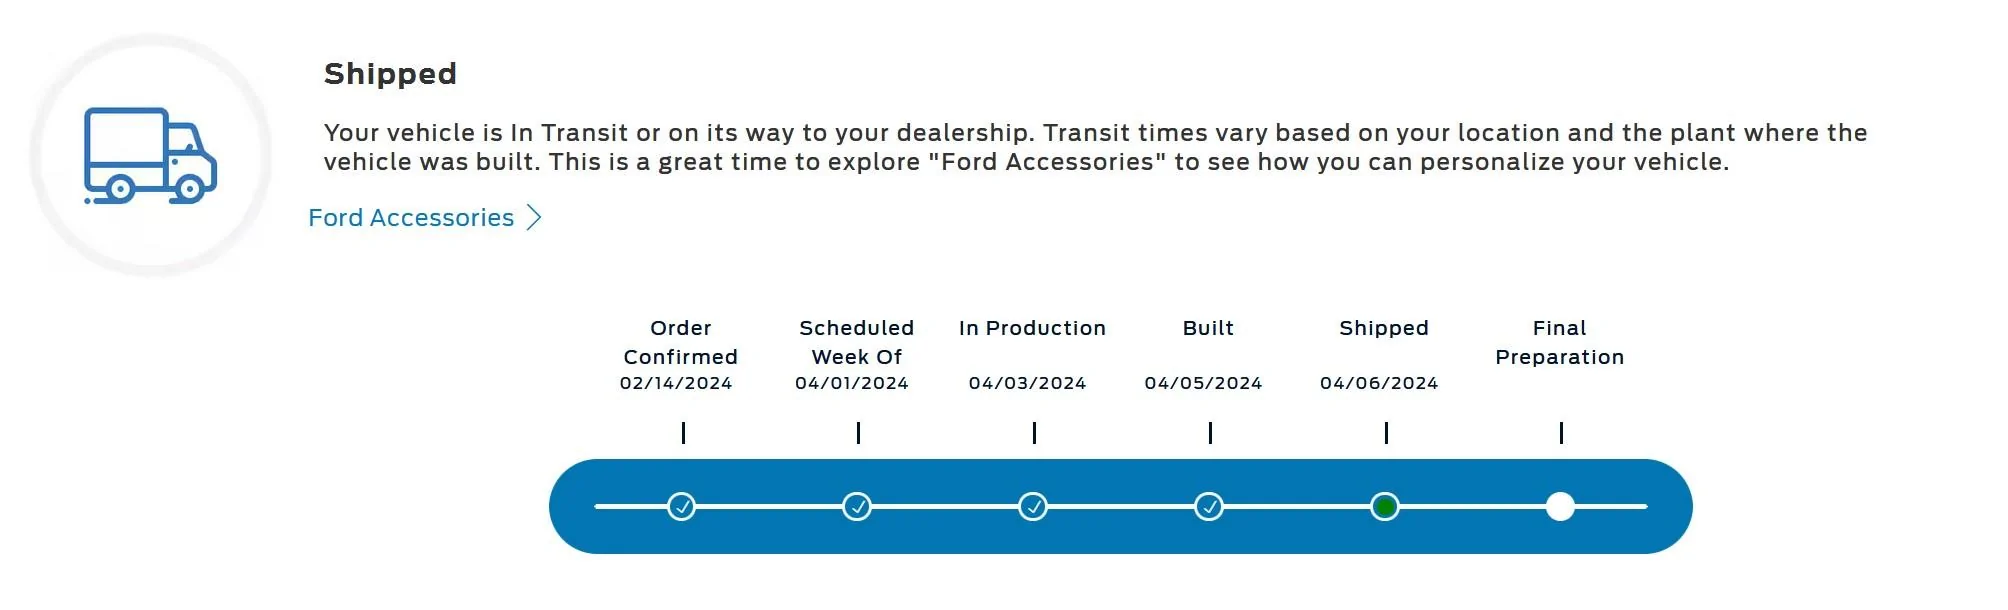Select the Shipped heading label
The image size is (2008, 610).
point(390,72)
